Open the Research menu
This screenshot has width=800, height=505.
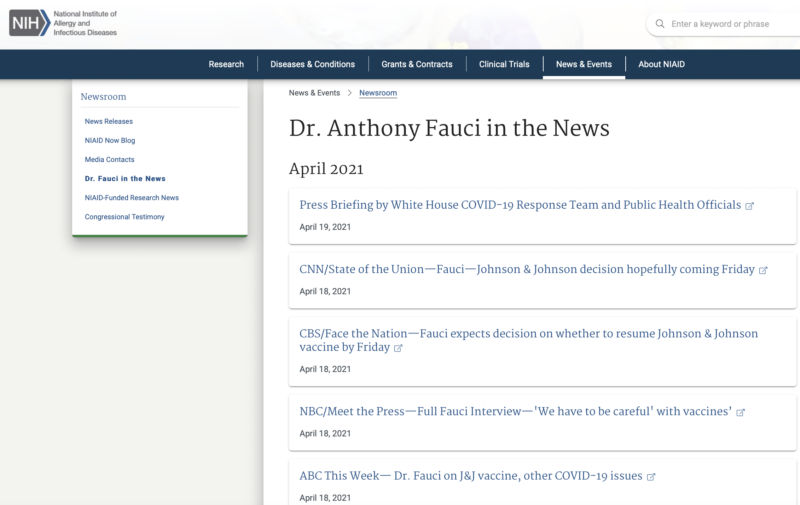point(226,64)
